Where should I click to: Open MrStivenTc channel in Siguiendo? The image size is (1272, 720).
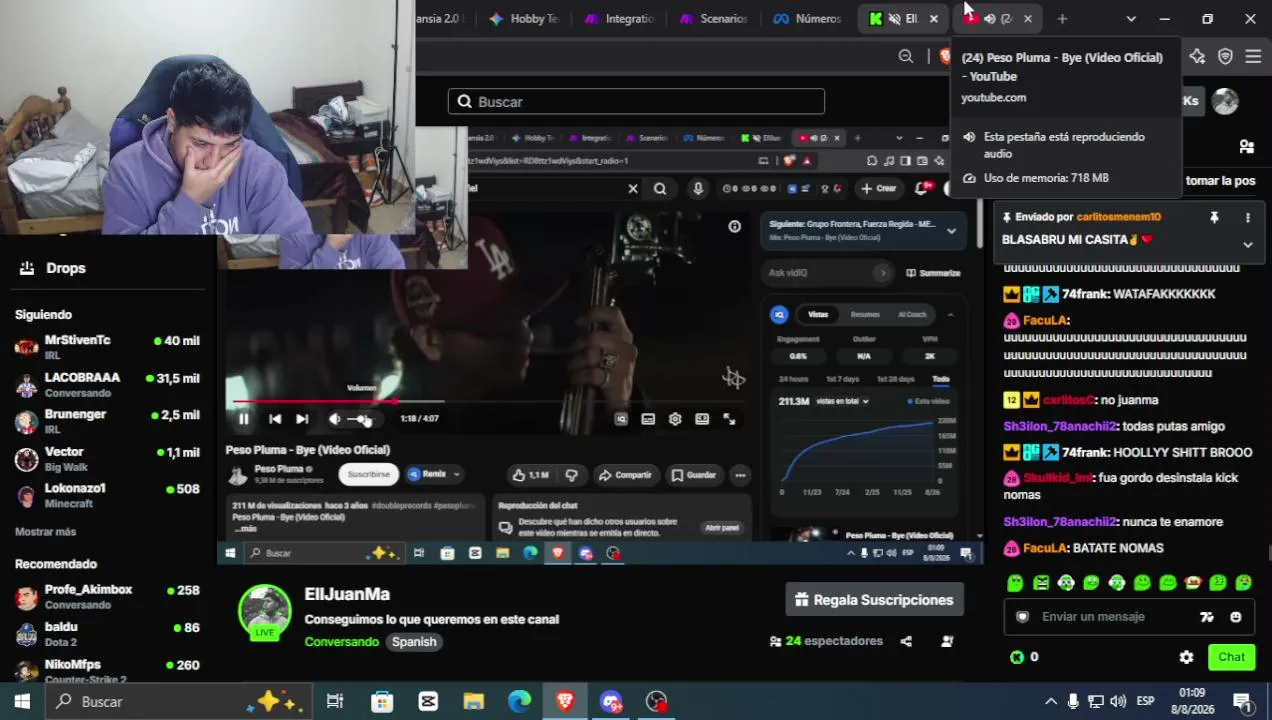(x=108, y=347)
